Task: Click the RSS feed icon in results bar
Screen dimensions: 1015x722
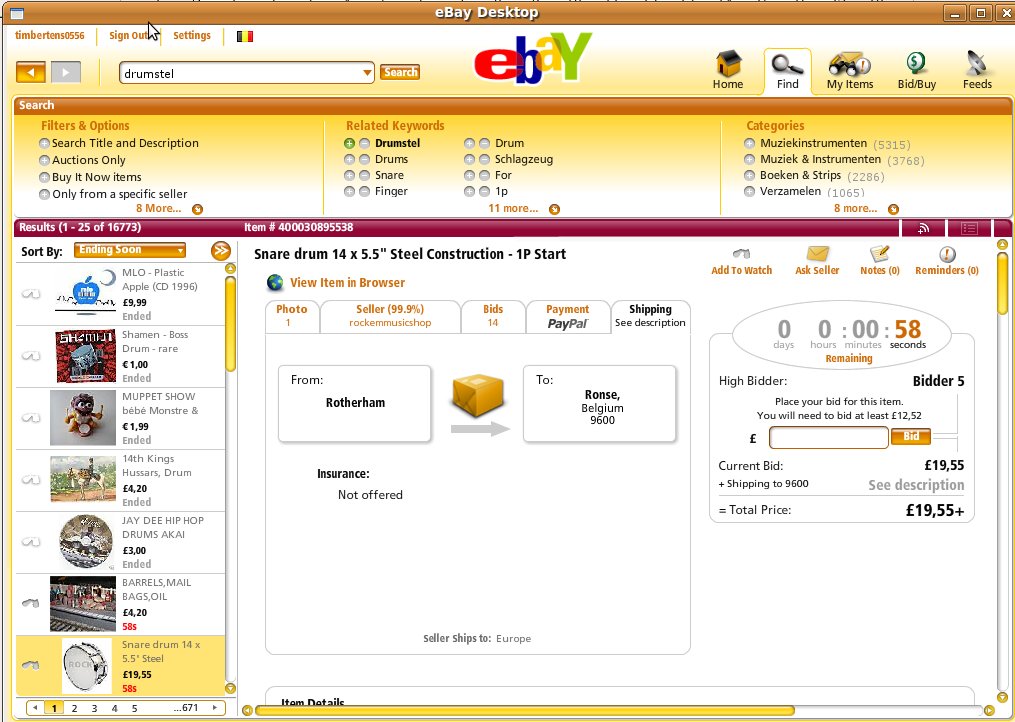Action: pyautogui.click(x=924, y=228)
